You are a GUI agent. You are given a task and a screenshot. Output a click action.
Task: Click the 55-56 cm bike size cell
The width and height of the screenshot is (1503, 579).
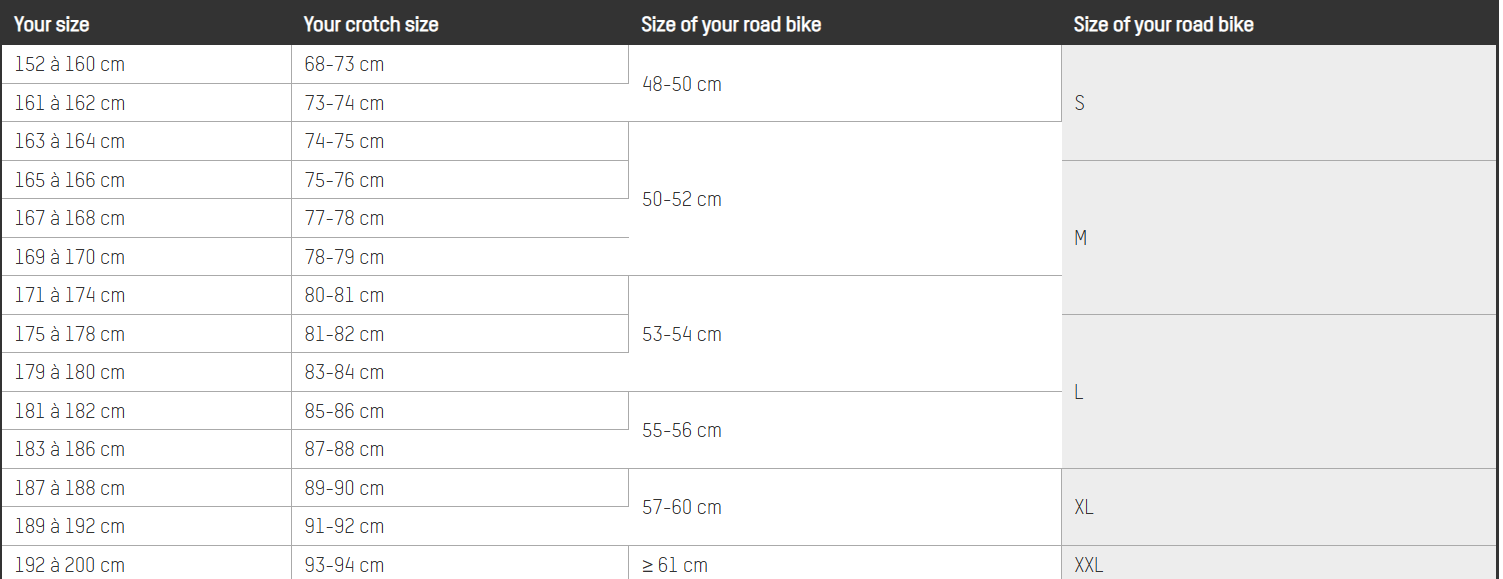(681, 430)
